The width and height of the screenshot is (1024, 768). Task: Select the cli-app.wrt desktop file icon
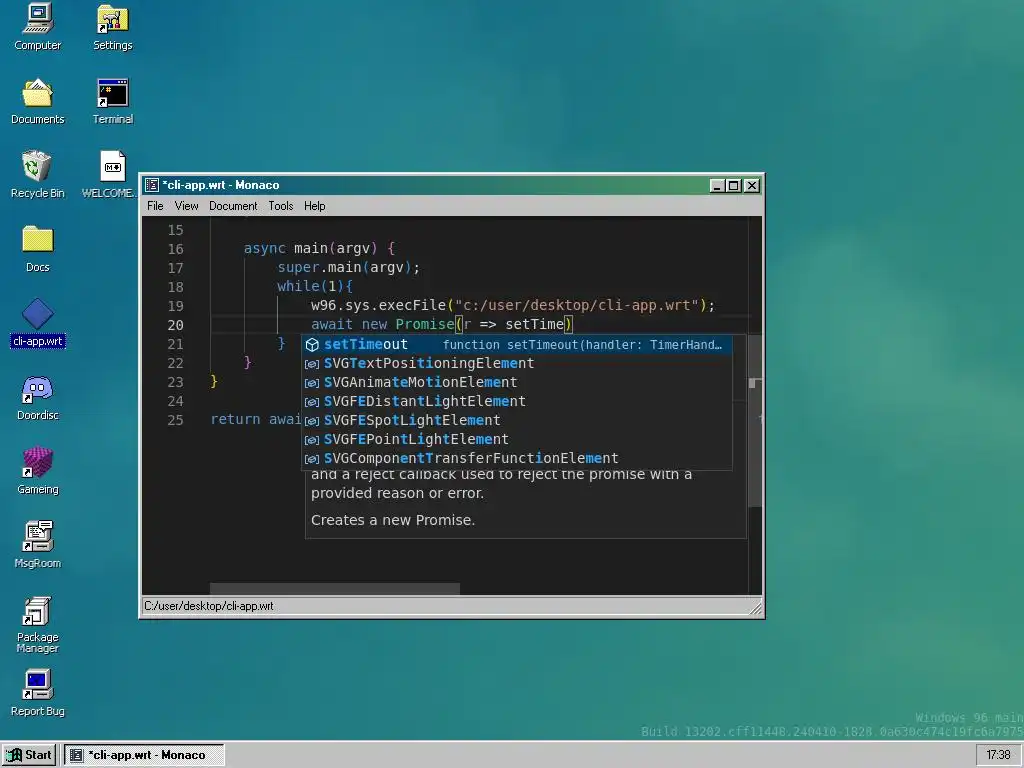(37, 323)
